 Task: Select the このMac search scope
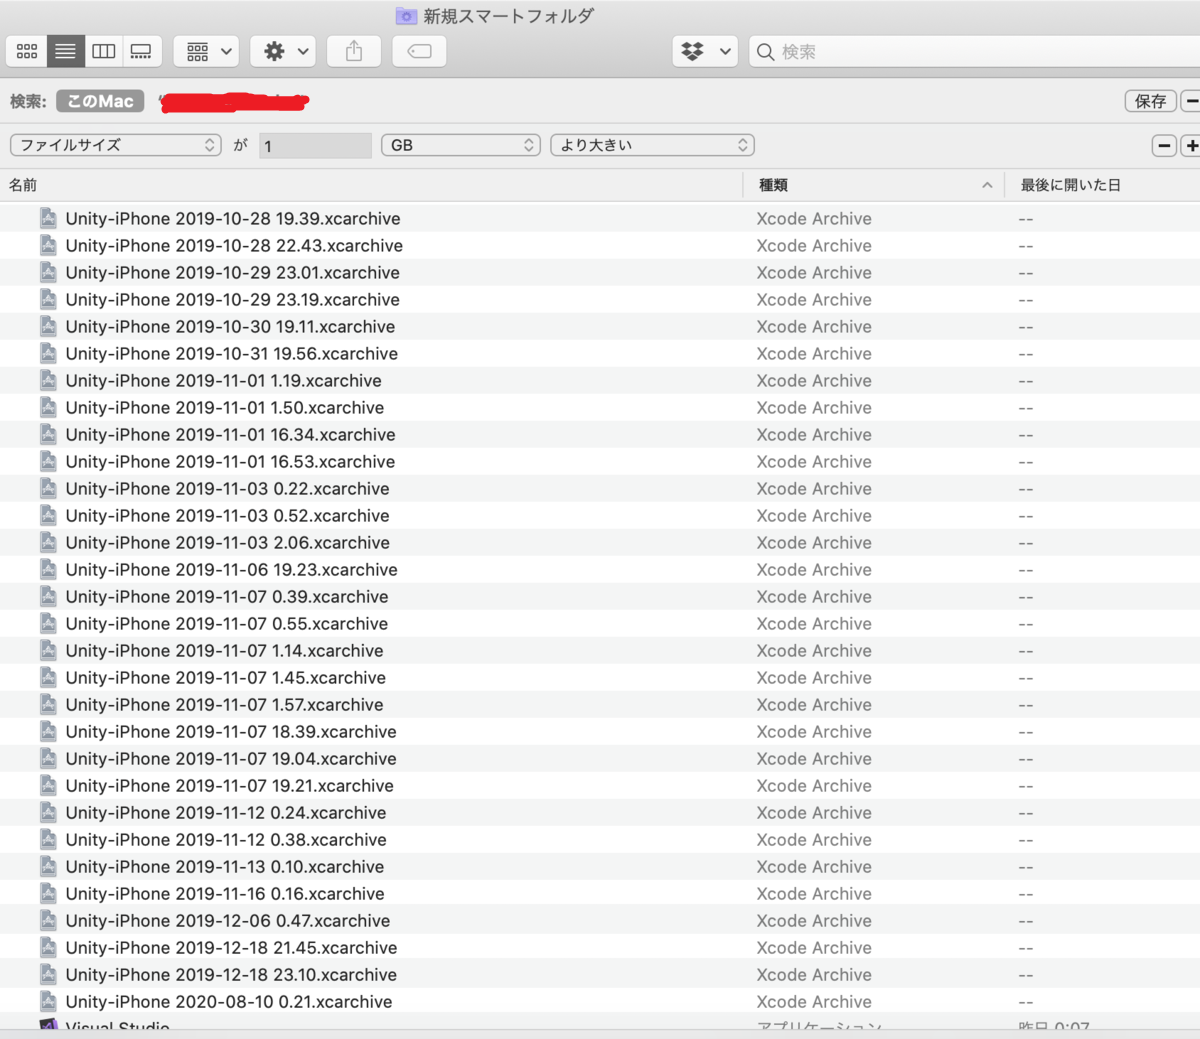100,101
